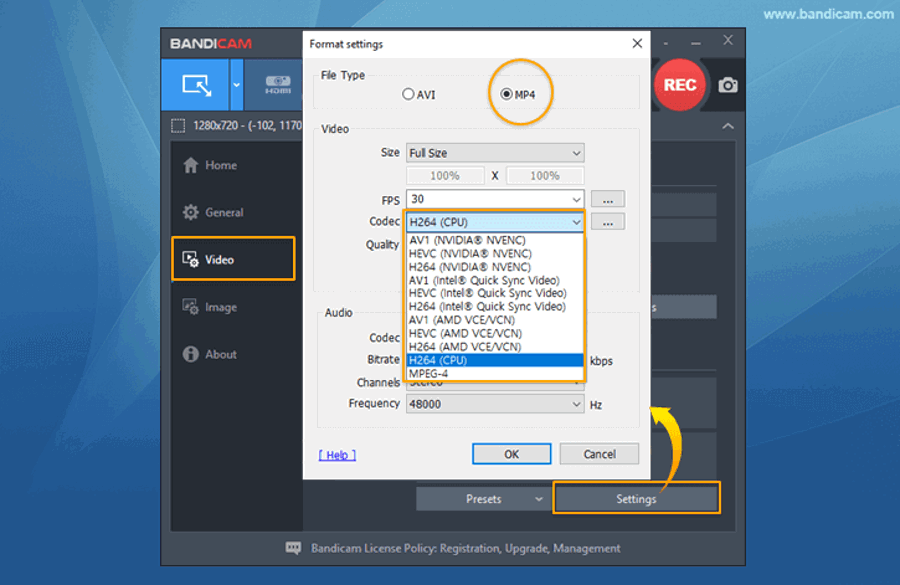Viewport: 900px width, 585px height.
Task: Click the BANDICAM logo
Action: (x=211, y=44)
